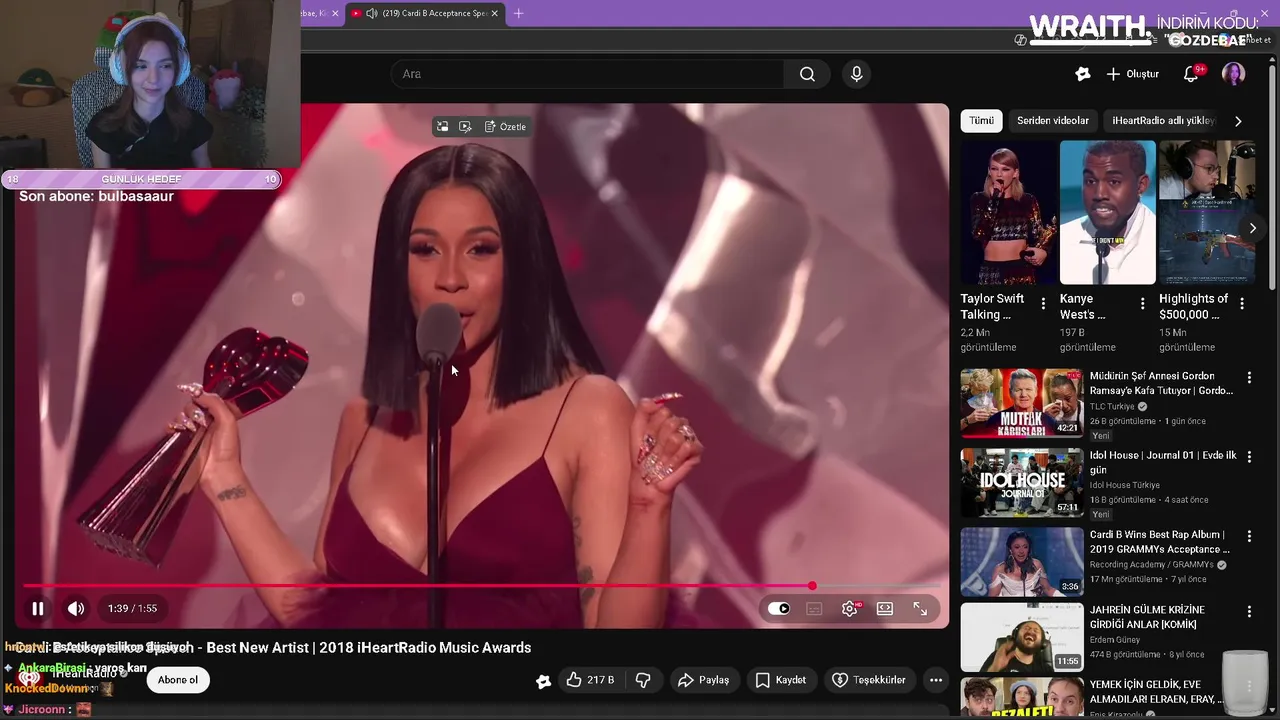Screen dimensions: 1280x720
Task: Switch to theater mode in the player
Action: [x=885, y=608]
